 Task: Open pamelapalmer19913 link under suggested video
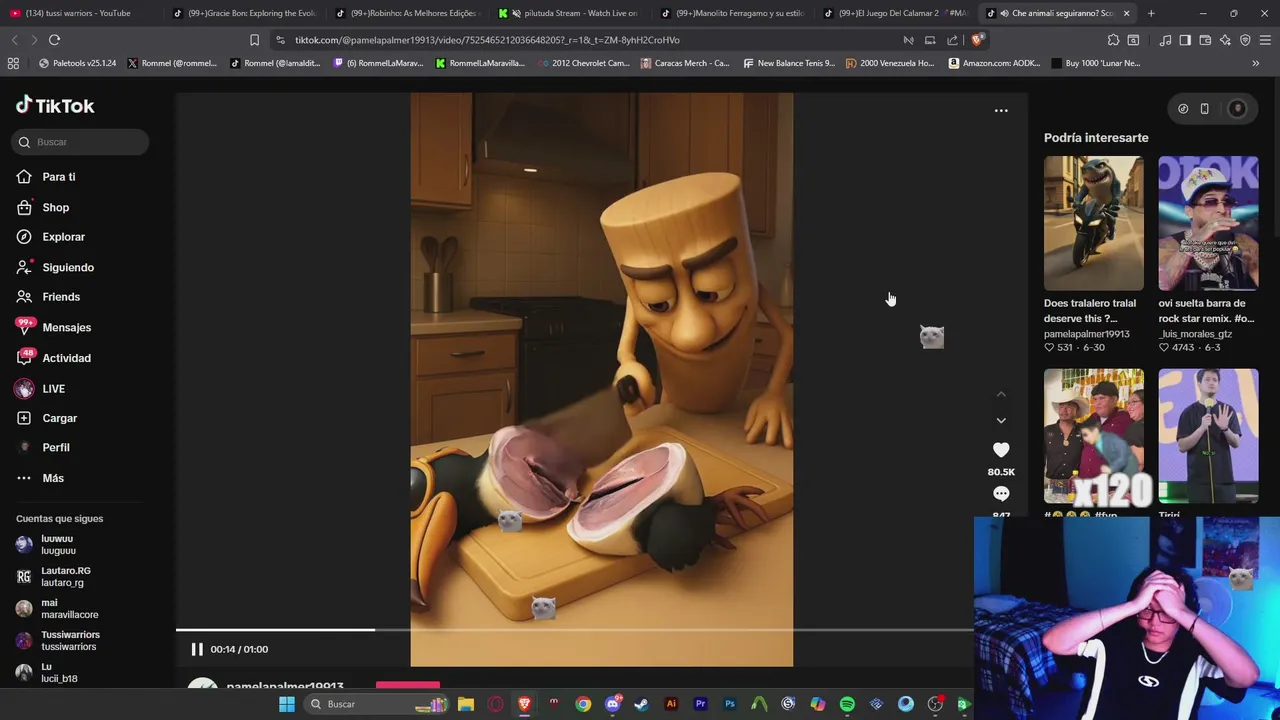(x=1087, y=334)
